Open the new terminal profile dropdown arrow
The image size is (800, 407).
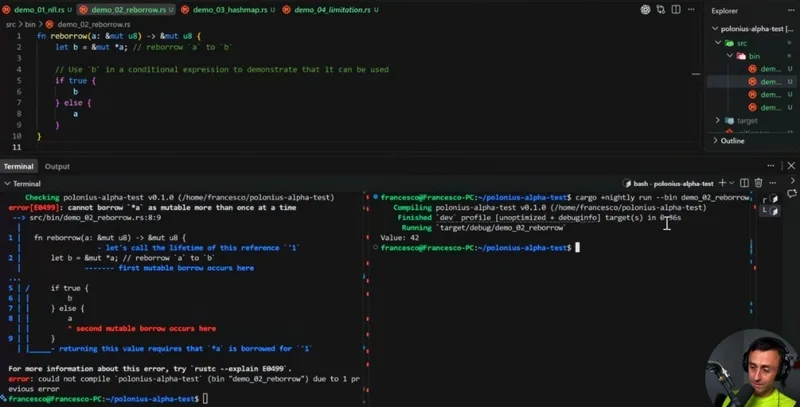pos(732,183)
